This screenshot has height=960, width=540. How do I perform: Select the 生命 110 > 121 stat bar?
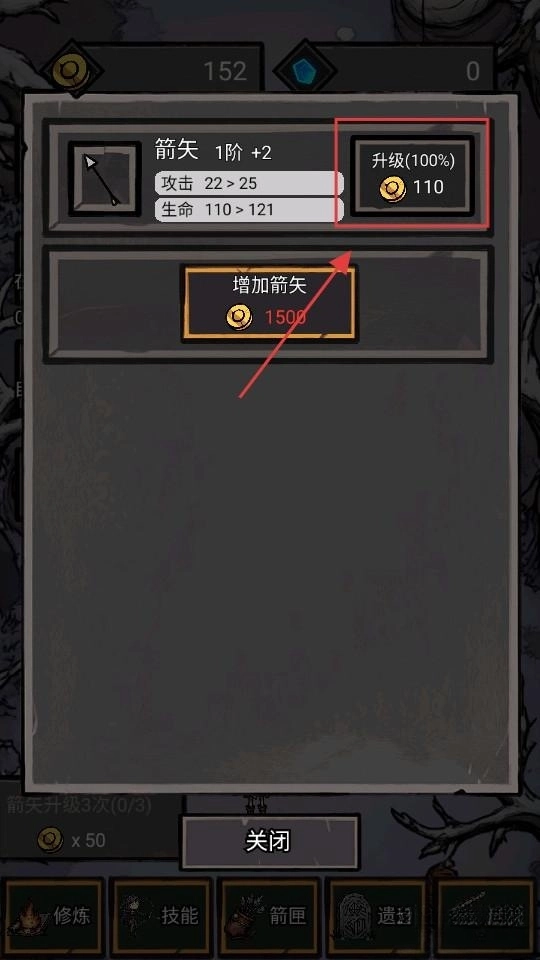[249, 210]
